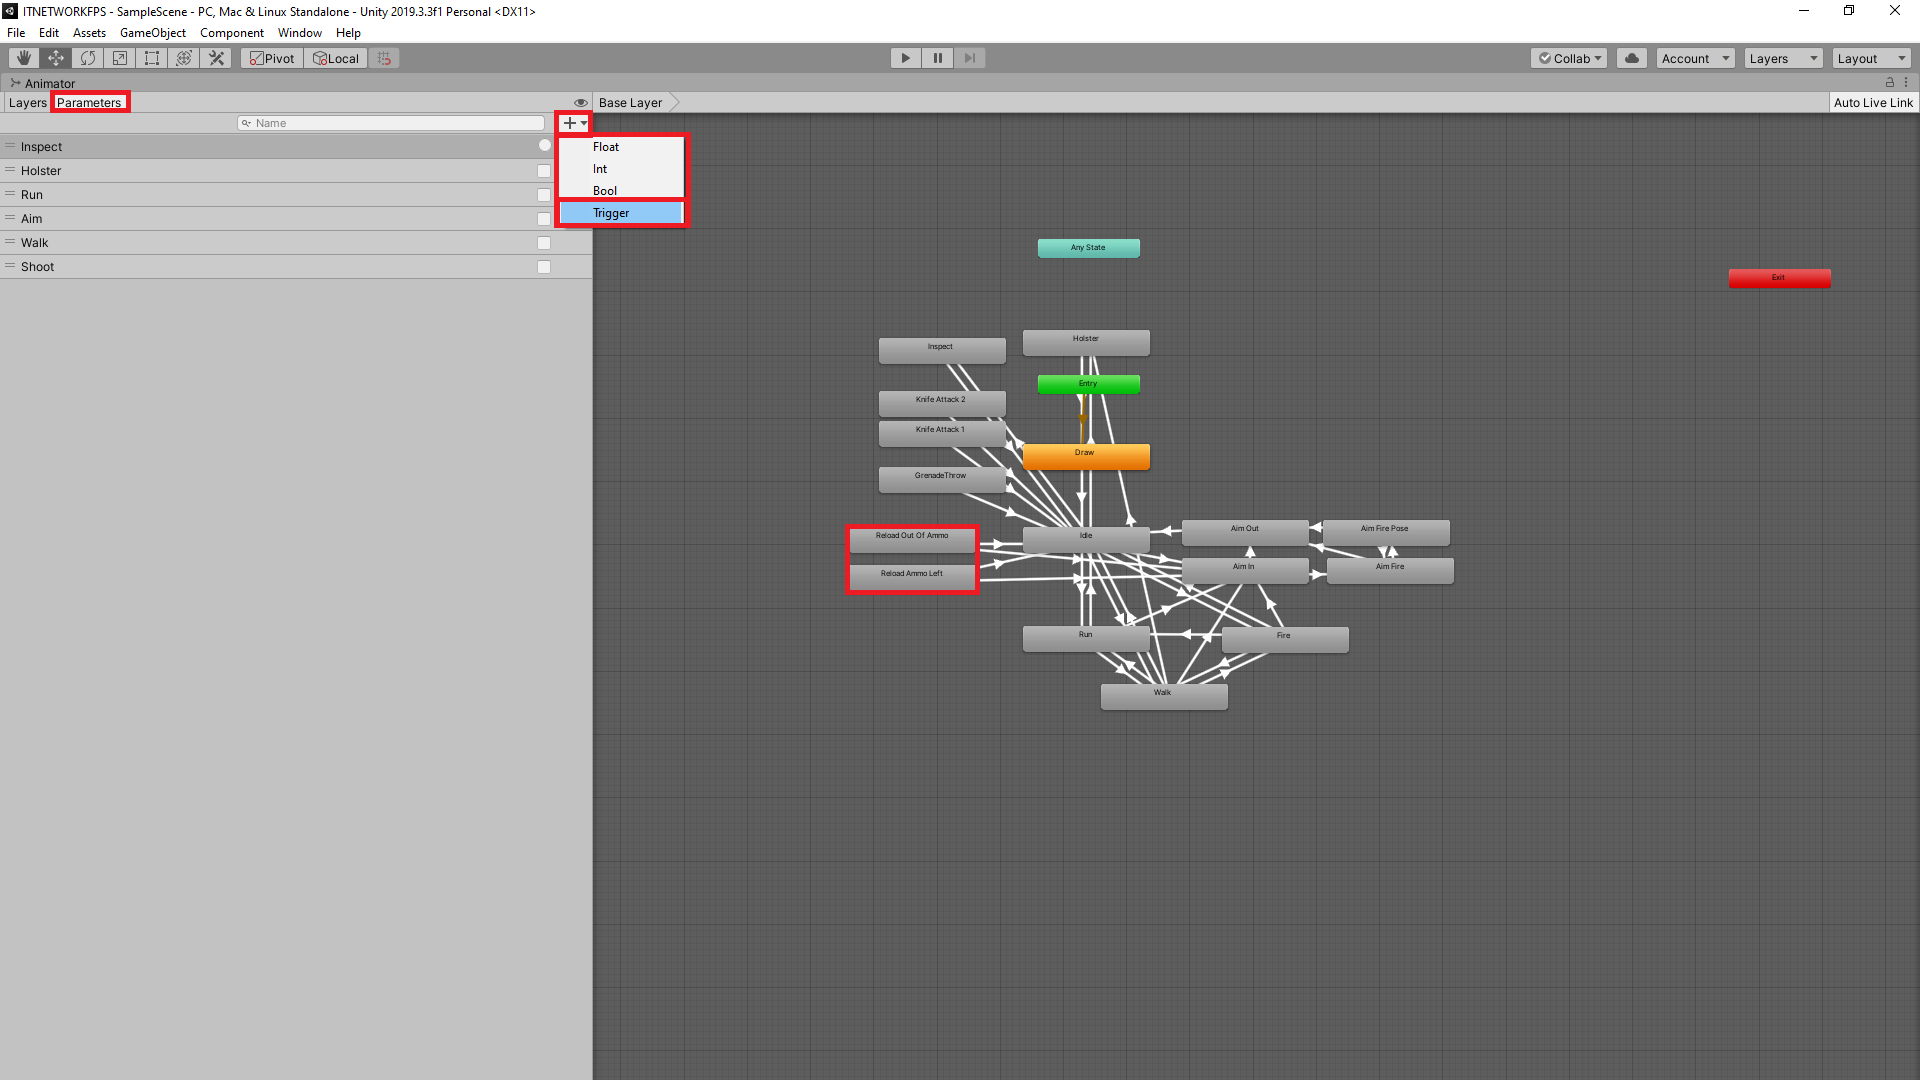Image resolution: width=1920 pixels, height=1080 pixels.
Task: Select the Hand tool
Action: coord(22,57)
